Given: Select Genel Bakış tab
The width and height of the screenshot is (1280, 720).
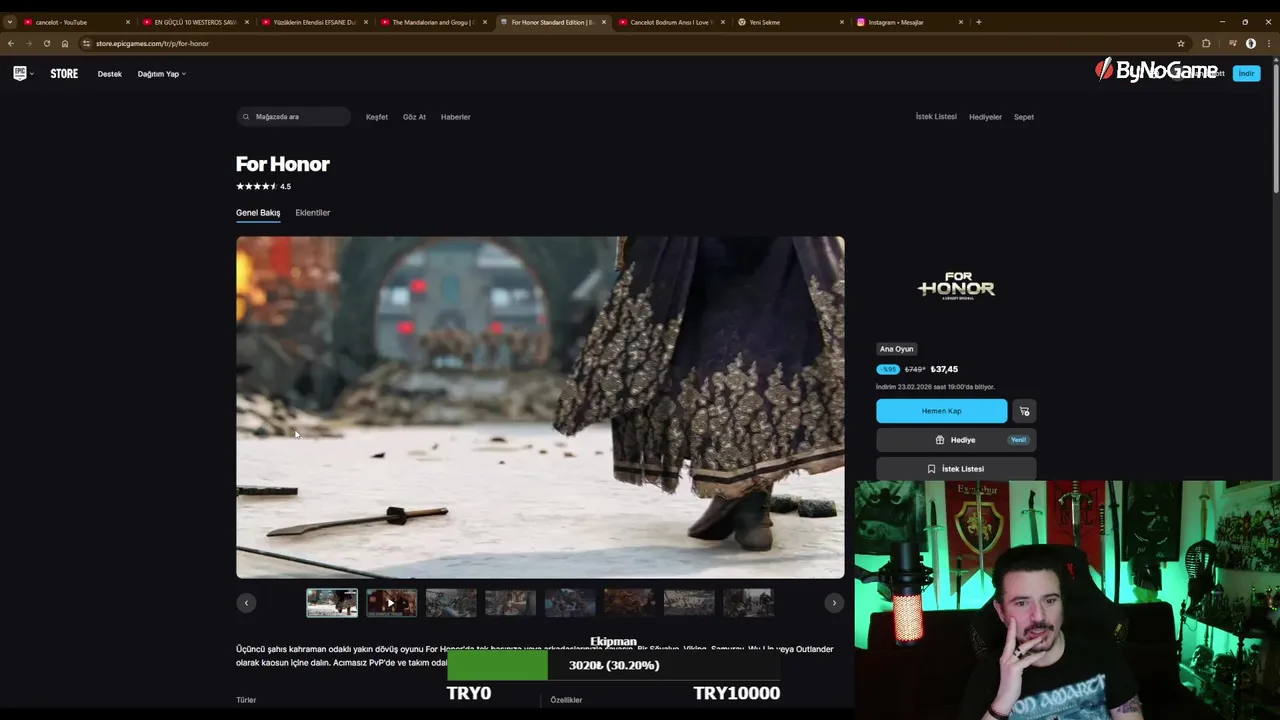Looking at the screenshot, I should [x=258, y=213].
